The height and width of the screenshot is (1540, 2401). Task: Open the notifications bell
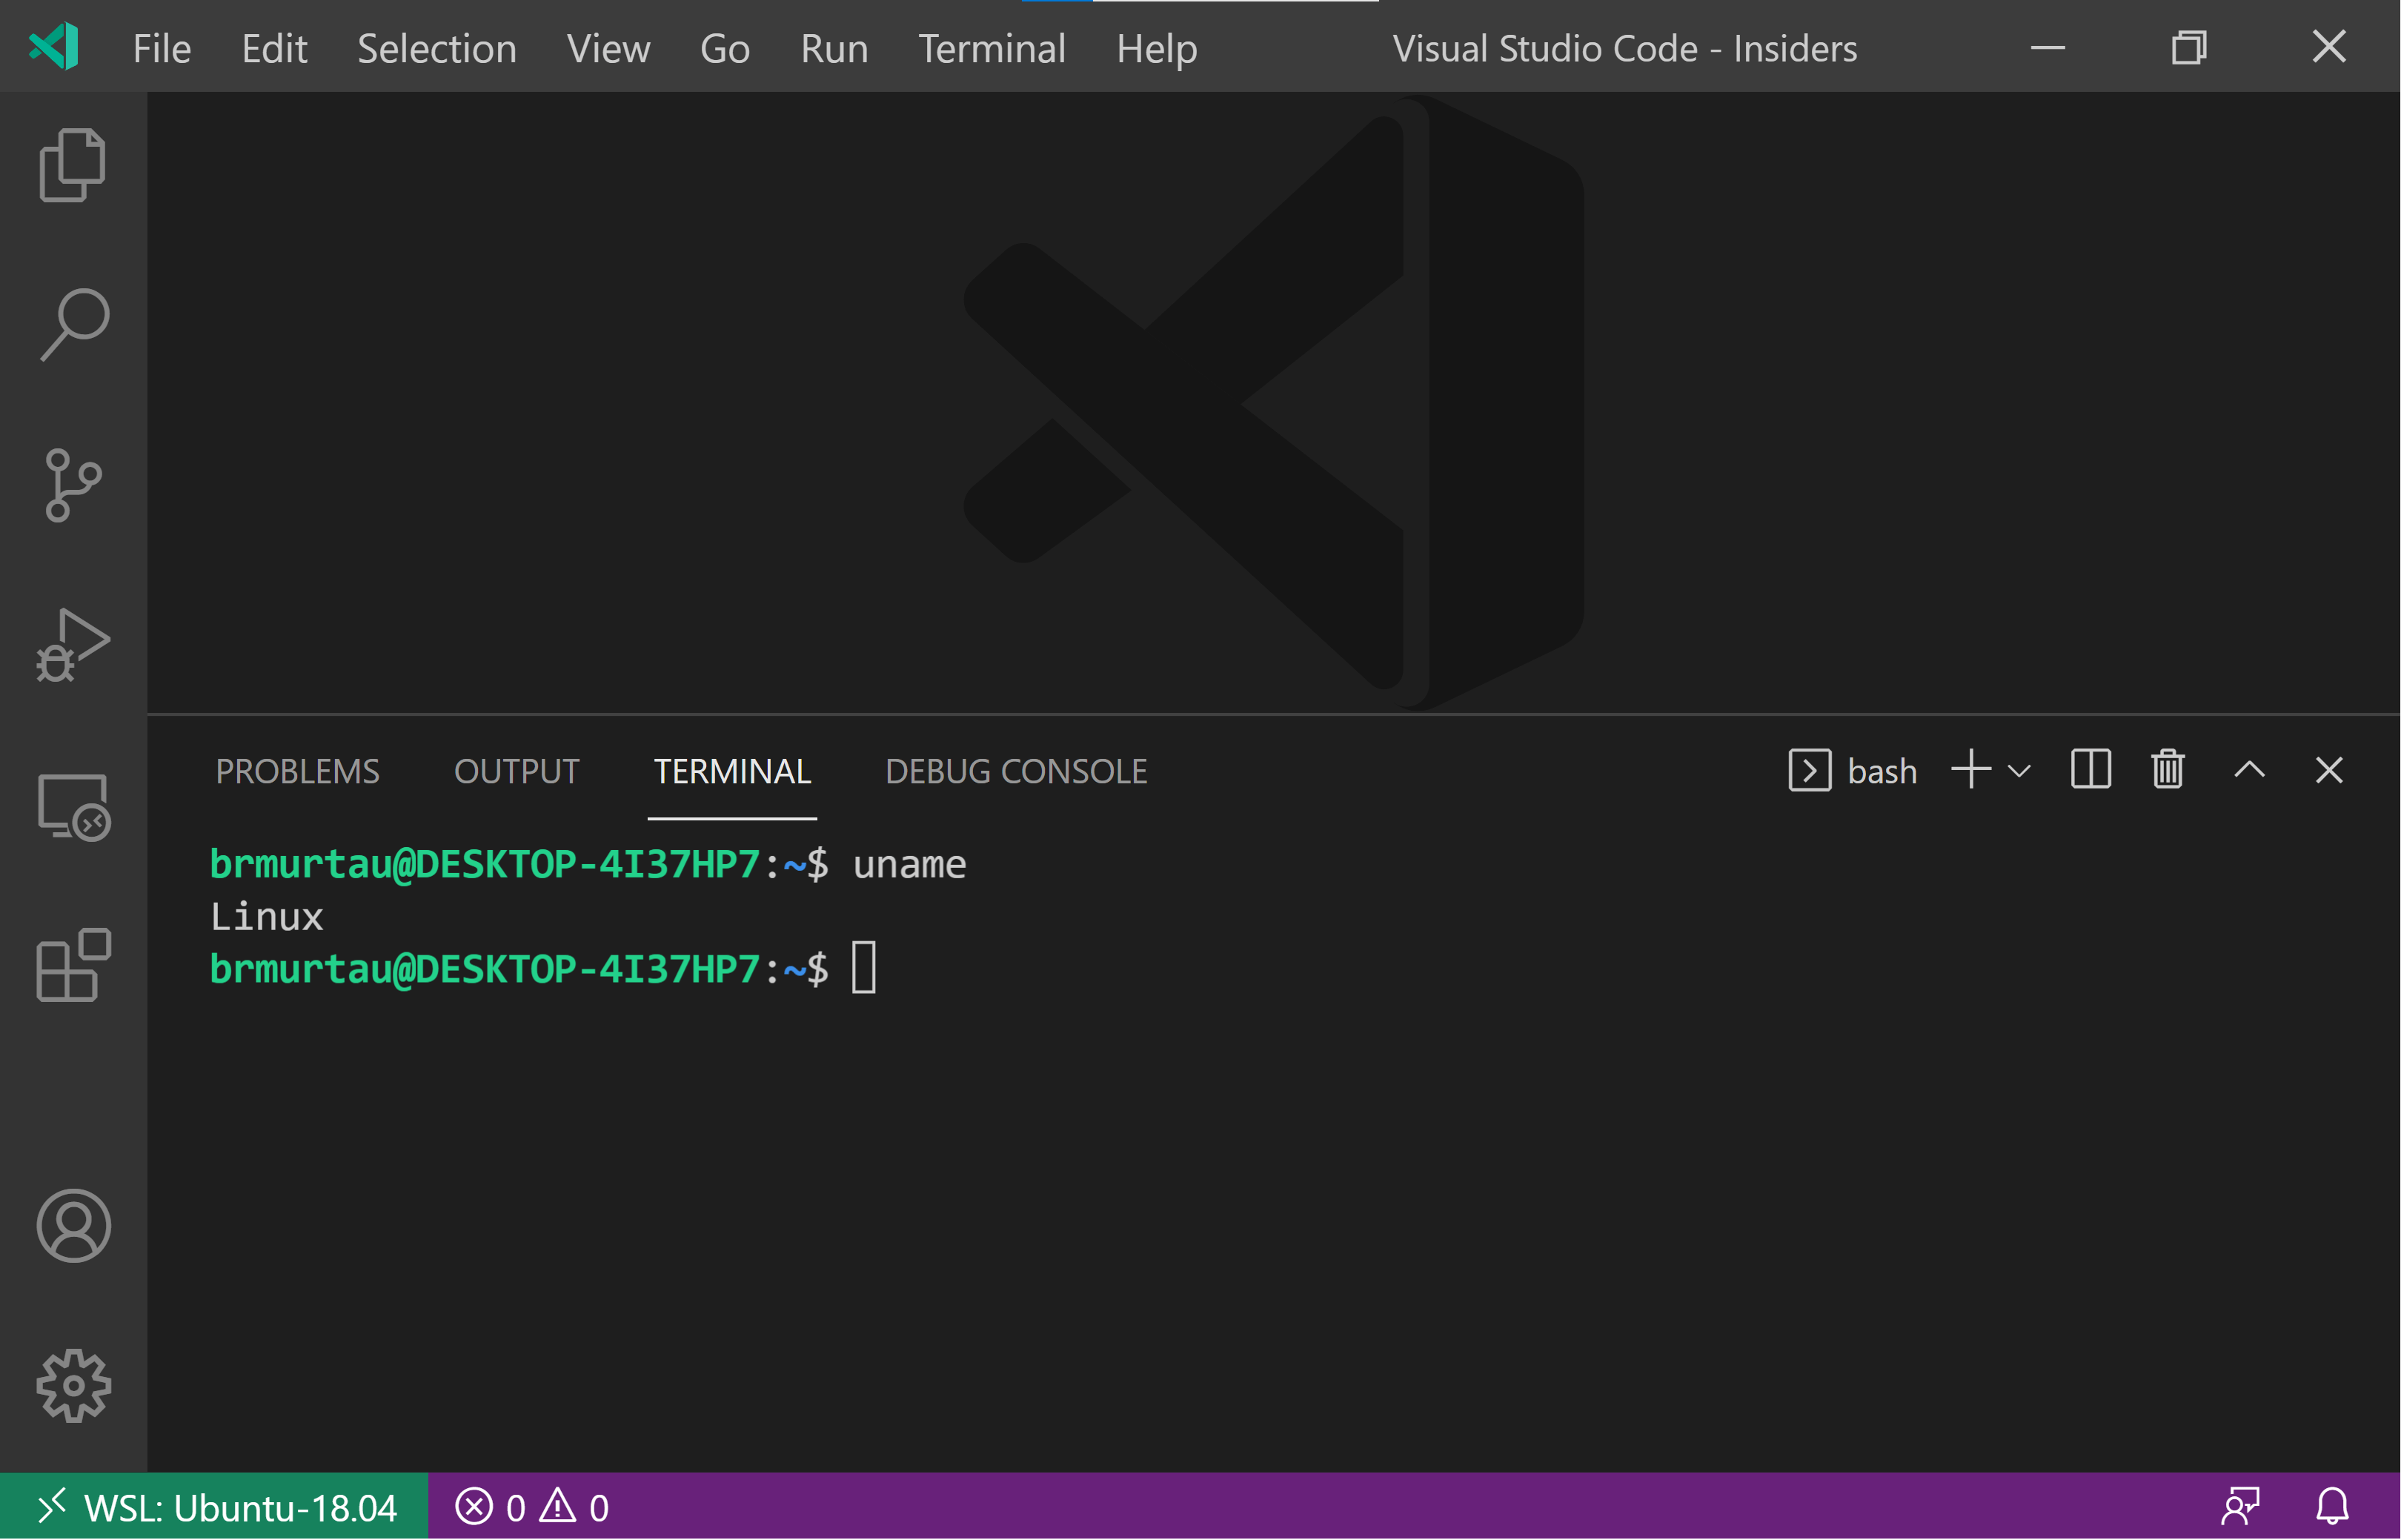pyautogui.click(x=2332, y=1506)
